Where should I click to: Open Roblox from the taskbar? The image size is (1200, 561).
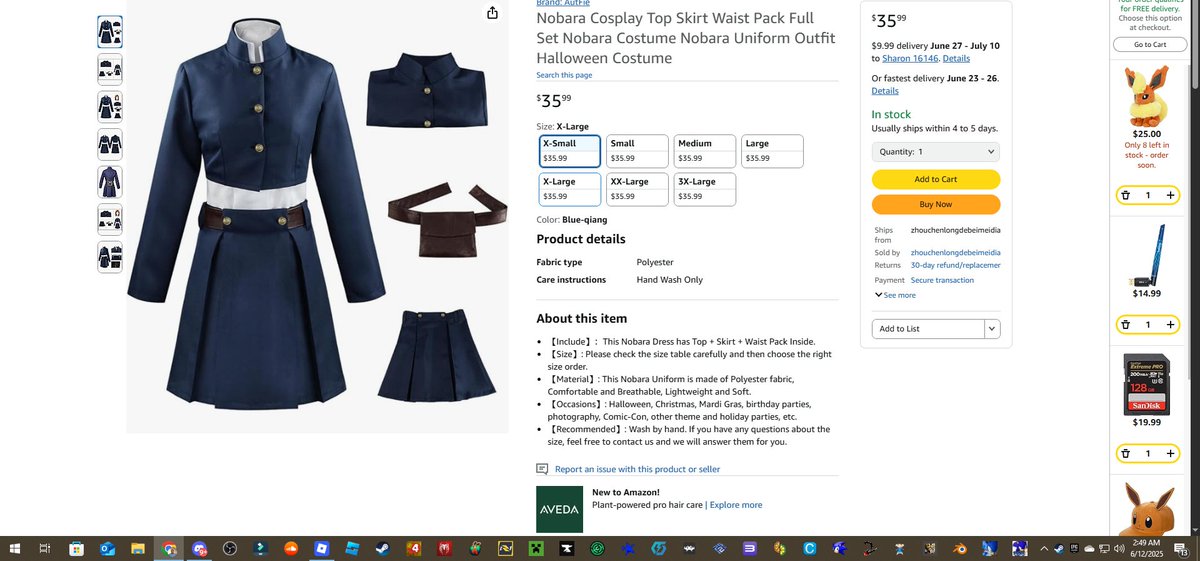322,549
